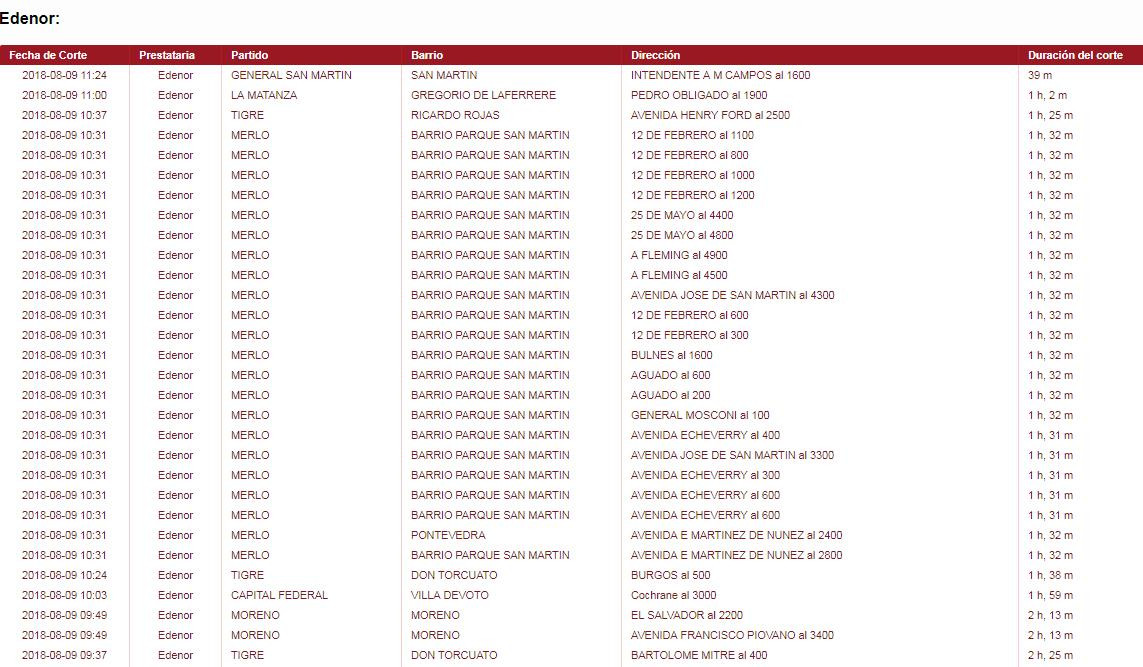Click the '39 m' duration cell

coord(1039,75)
